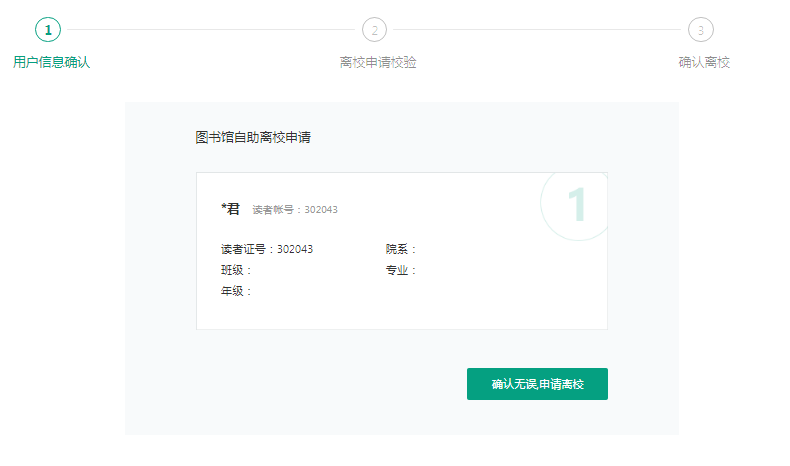The width and height of the screenshot is (790, 466).
Task: Select the 确认离校 step label
Action: point(704,62)
